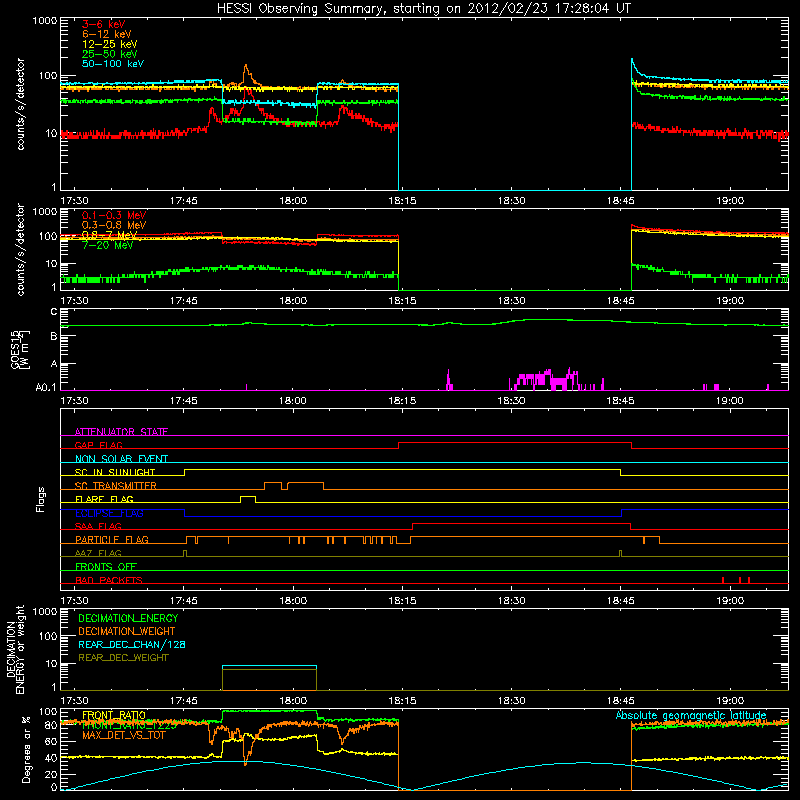Click the 7-20 MeV legend label
800x800 pixels.
click(107, 245)
